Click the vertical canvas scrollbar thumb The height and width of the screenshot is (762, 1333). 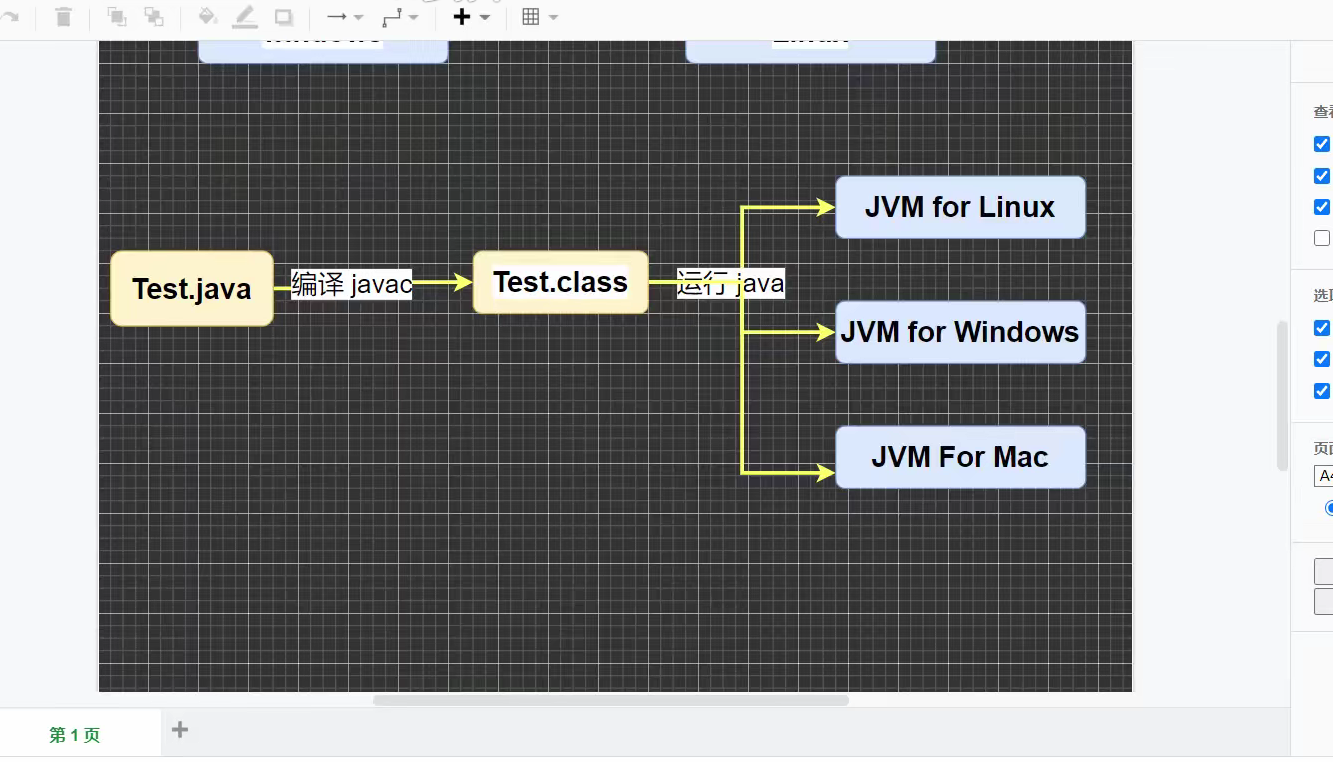[x=1283, y=395]
